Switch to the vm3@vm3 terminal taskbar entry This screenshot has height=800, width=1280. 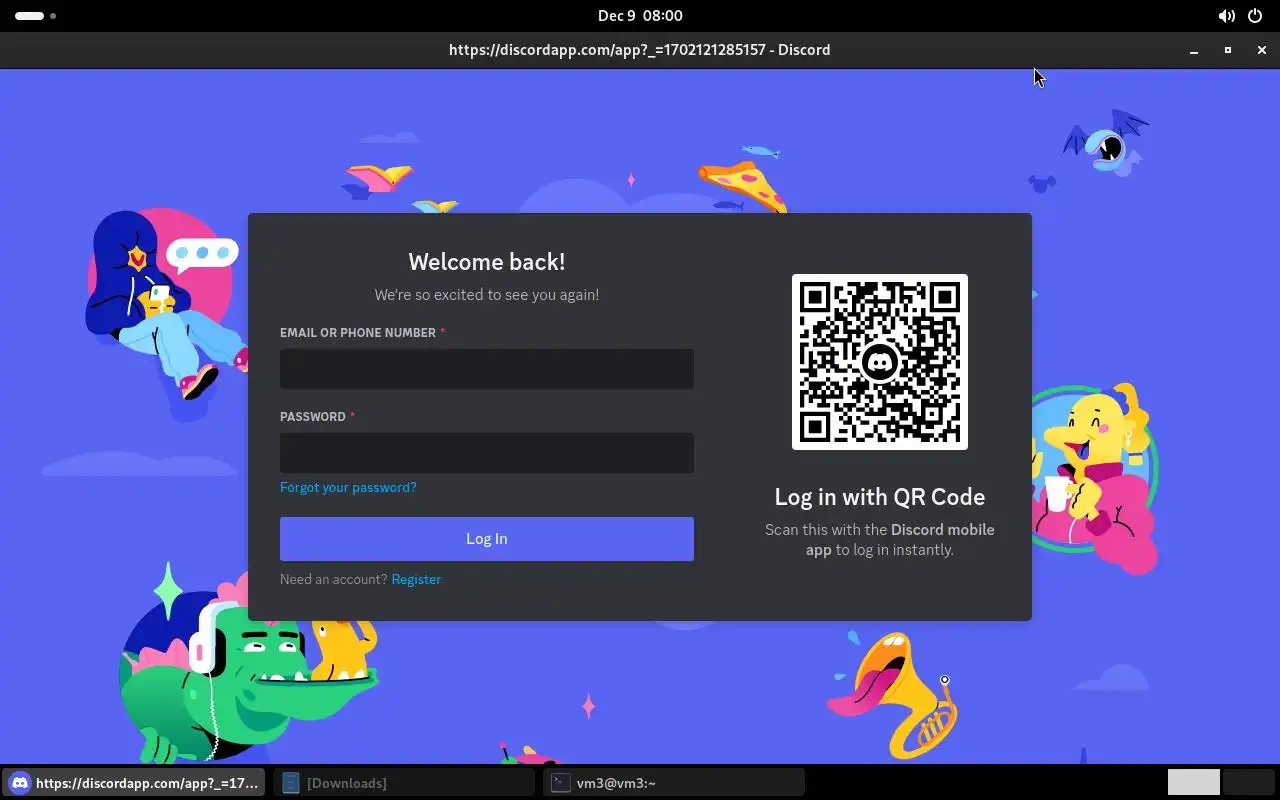(674, 783)
